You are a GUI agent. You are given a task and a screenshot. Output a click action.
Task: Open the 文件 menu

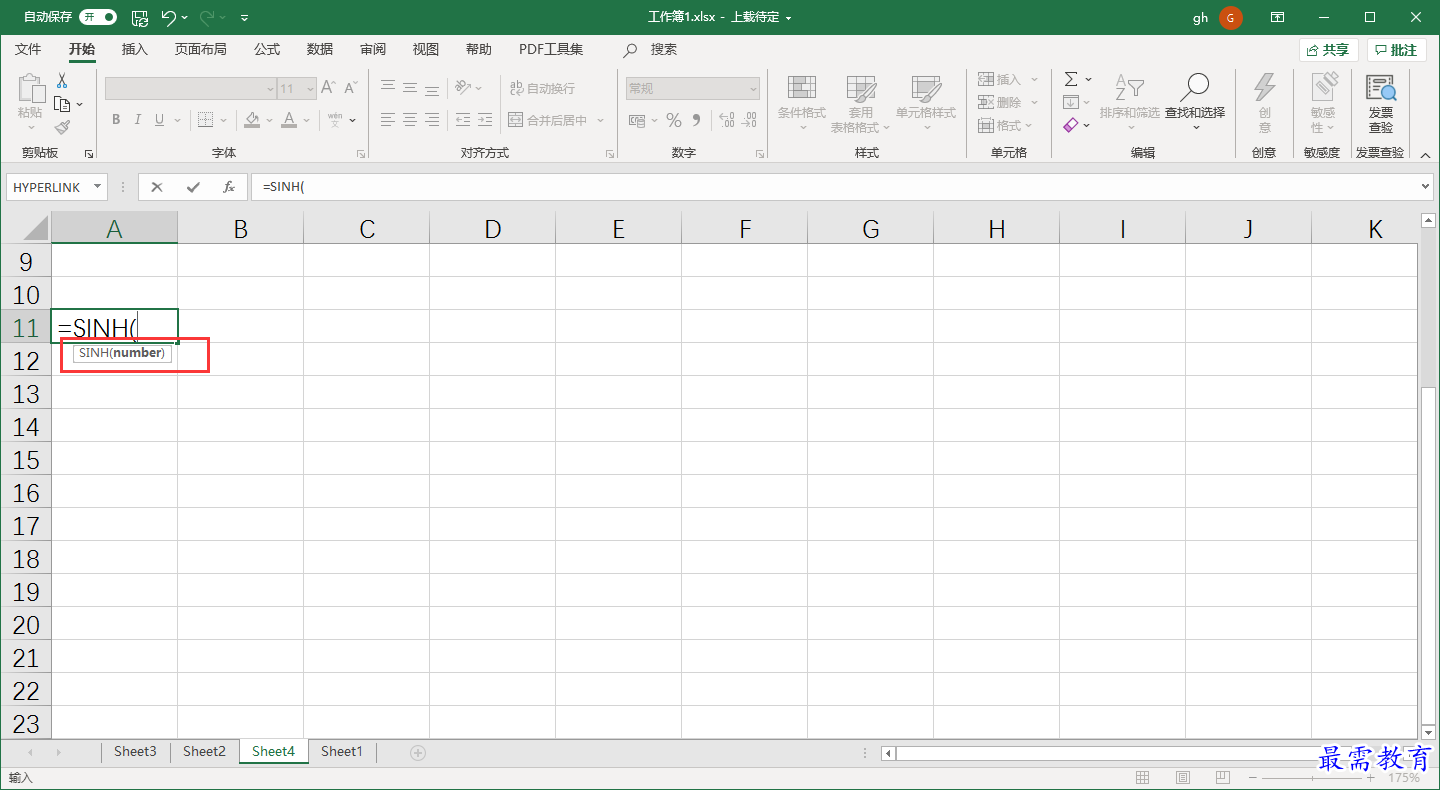coord(28,49)
